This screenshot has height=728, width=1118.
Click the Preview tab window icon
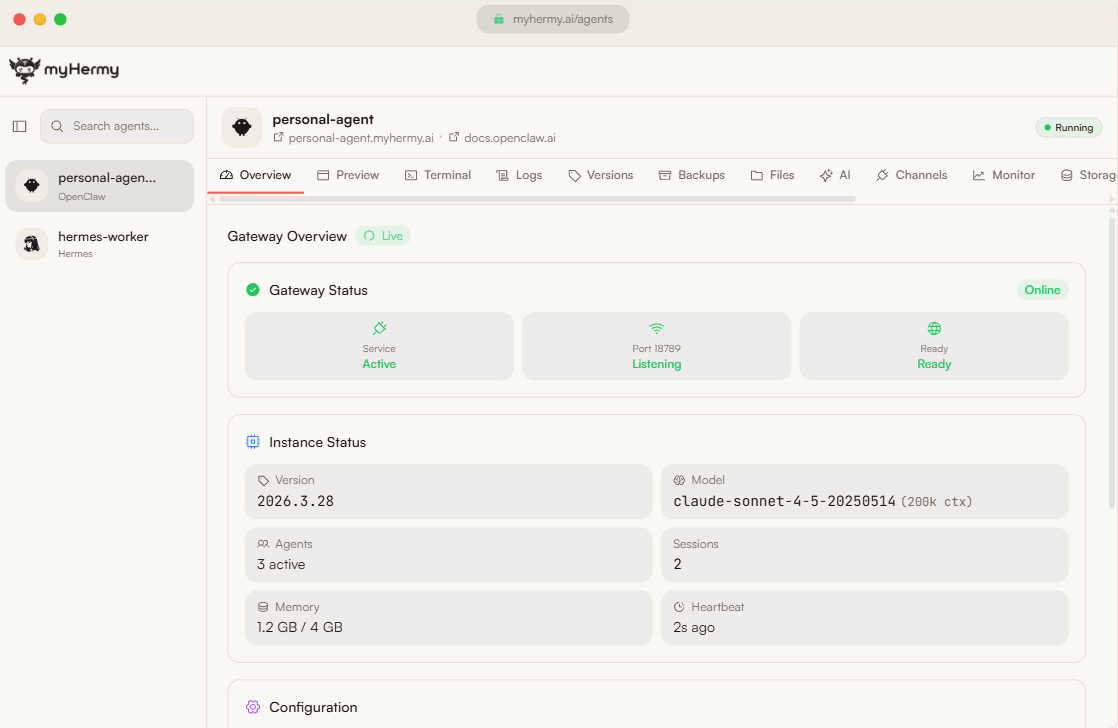pos(323,175)
